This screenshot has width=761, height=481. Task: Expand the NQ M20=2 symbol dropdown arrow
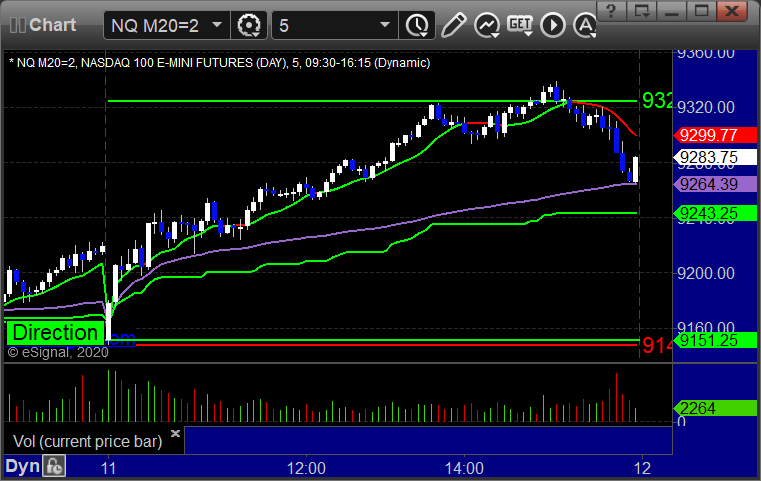click(x=217, y=24)
